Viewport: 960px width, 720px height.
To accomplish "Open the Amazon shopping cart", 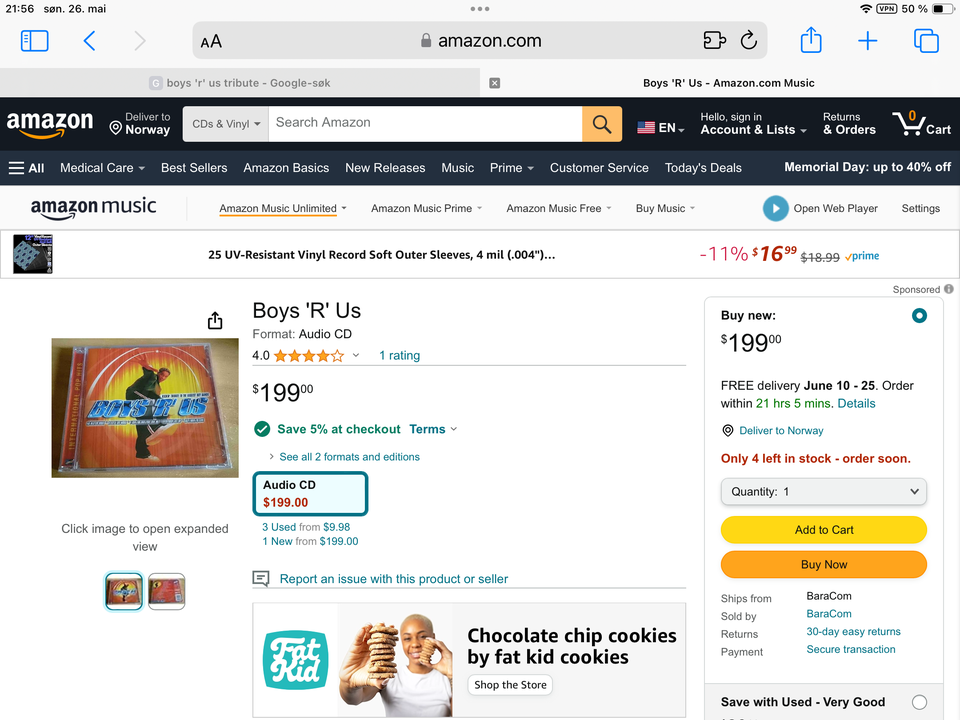I will [922, 124].
